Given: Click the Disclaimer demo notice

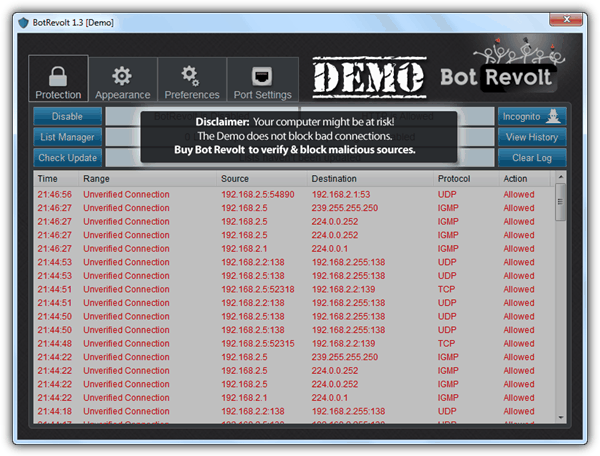Looking at the screenshot, I should pos(299,137).
